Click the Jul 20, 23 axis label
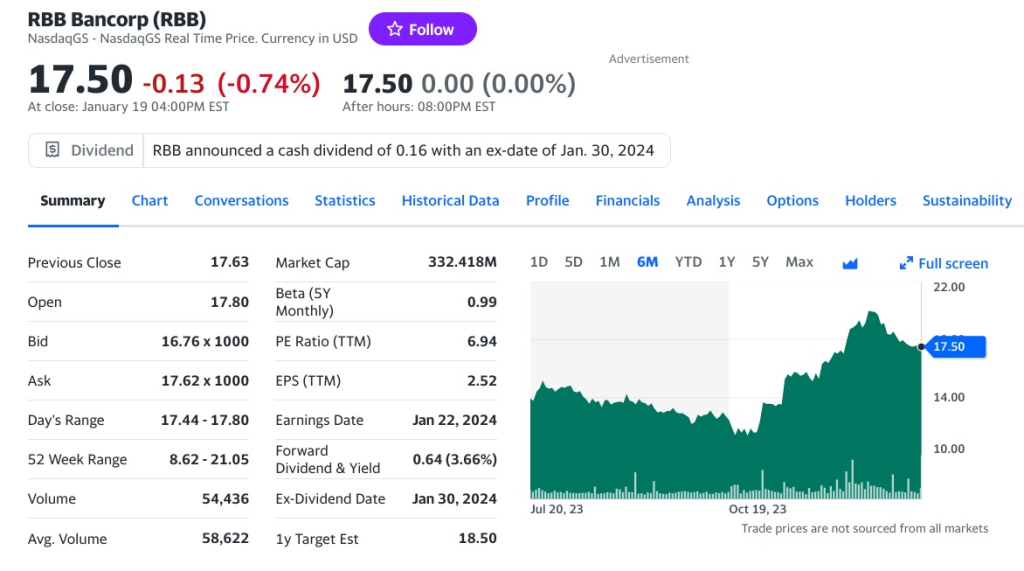1024x571 pixels. pos(556,509)
